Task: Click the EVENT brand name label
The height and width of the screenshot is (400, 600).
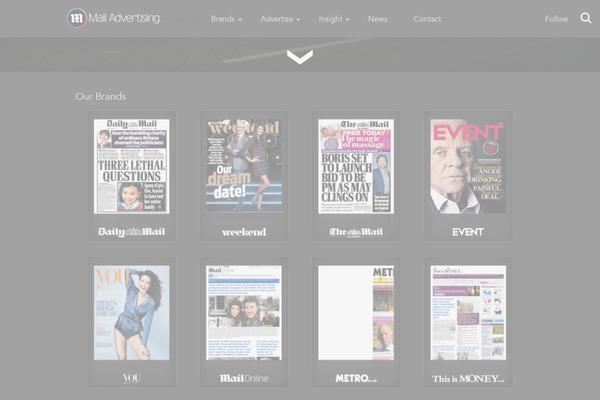Action: click(x=468, y=232)
